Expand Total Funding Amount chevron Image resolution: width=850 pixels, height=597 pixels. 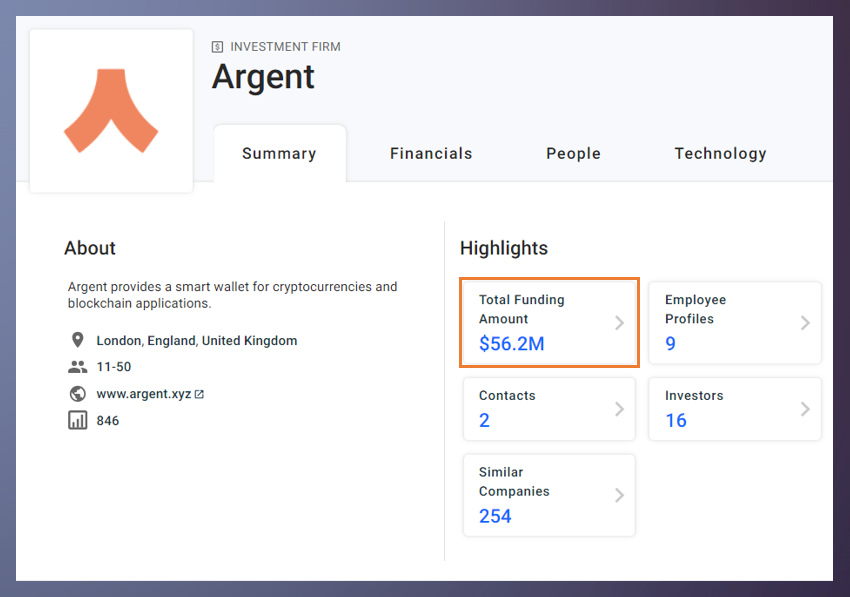point(619,323)
